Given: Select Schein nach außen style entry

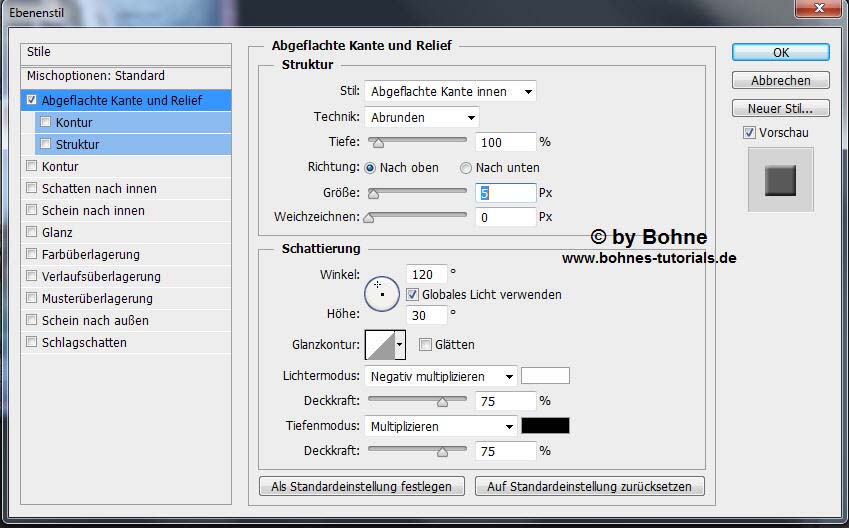Looking at the screenshot, I should tap(95, 321).
